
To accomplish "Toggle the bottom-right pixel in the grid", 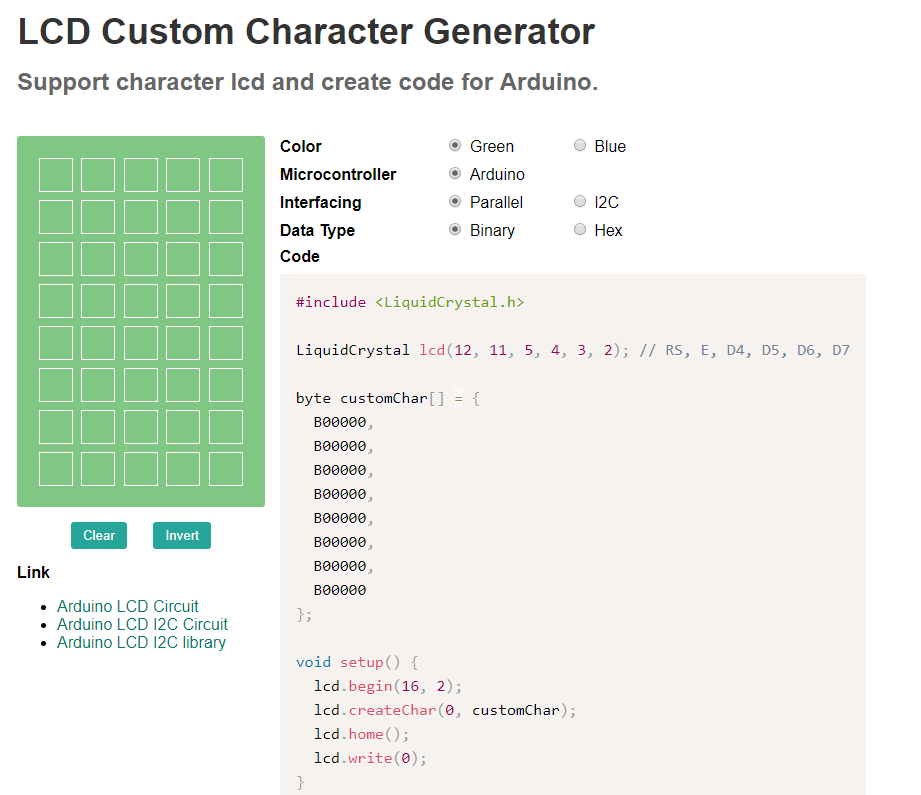I will [x=226, y=469].
